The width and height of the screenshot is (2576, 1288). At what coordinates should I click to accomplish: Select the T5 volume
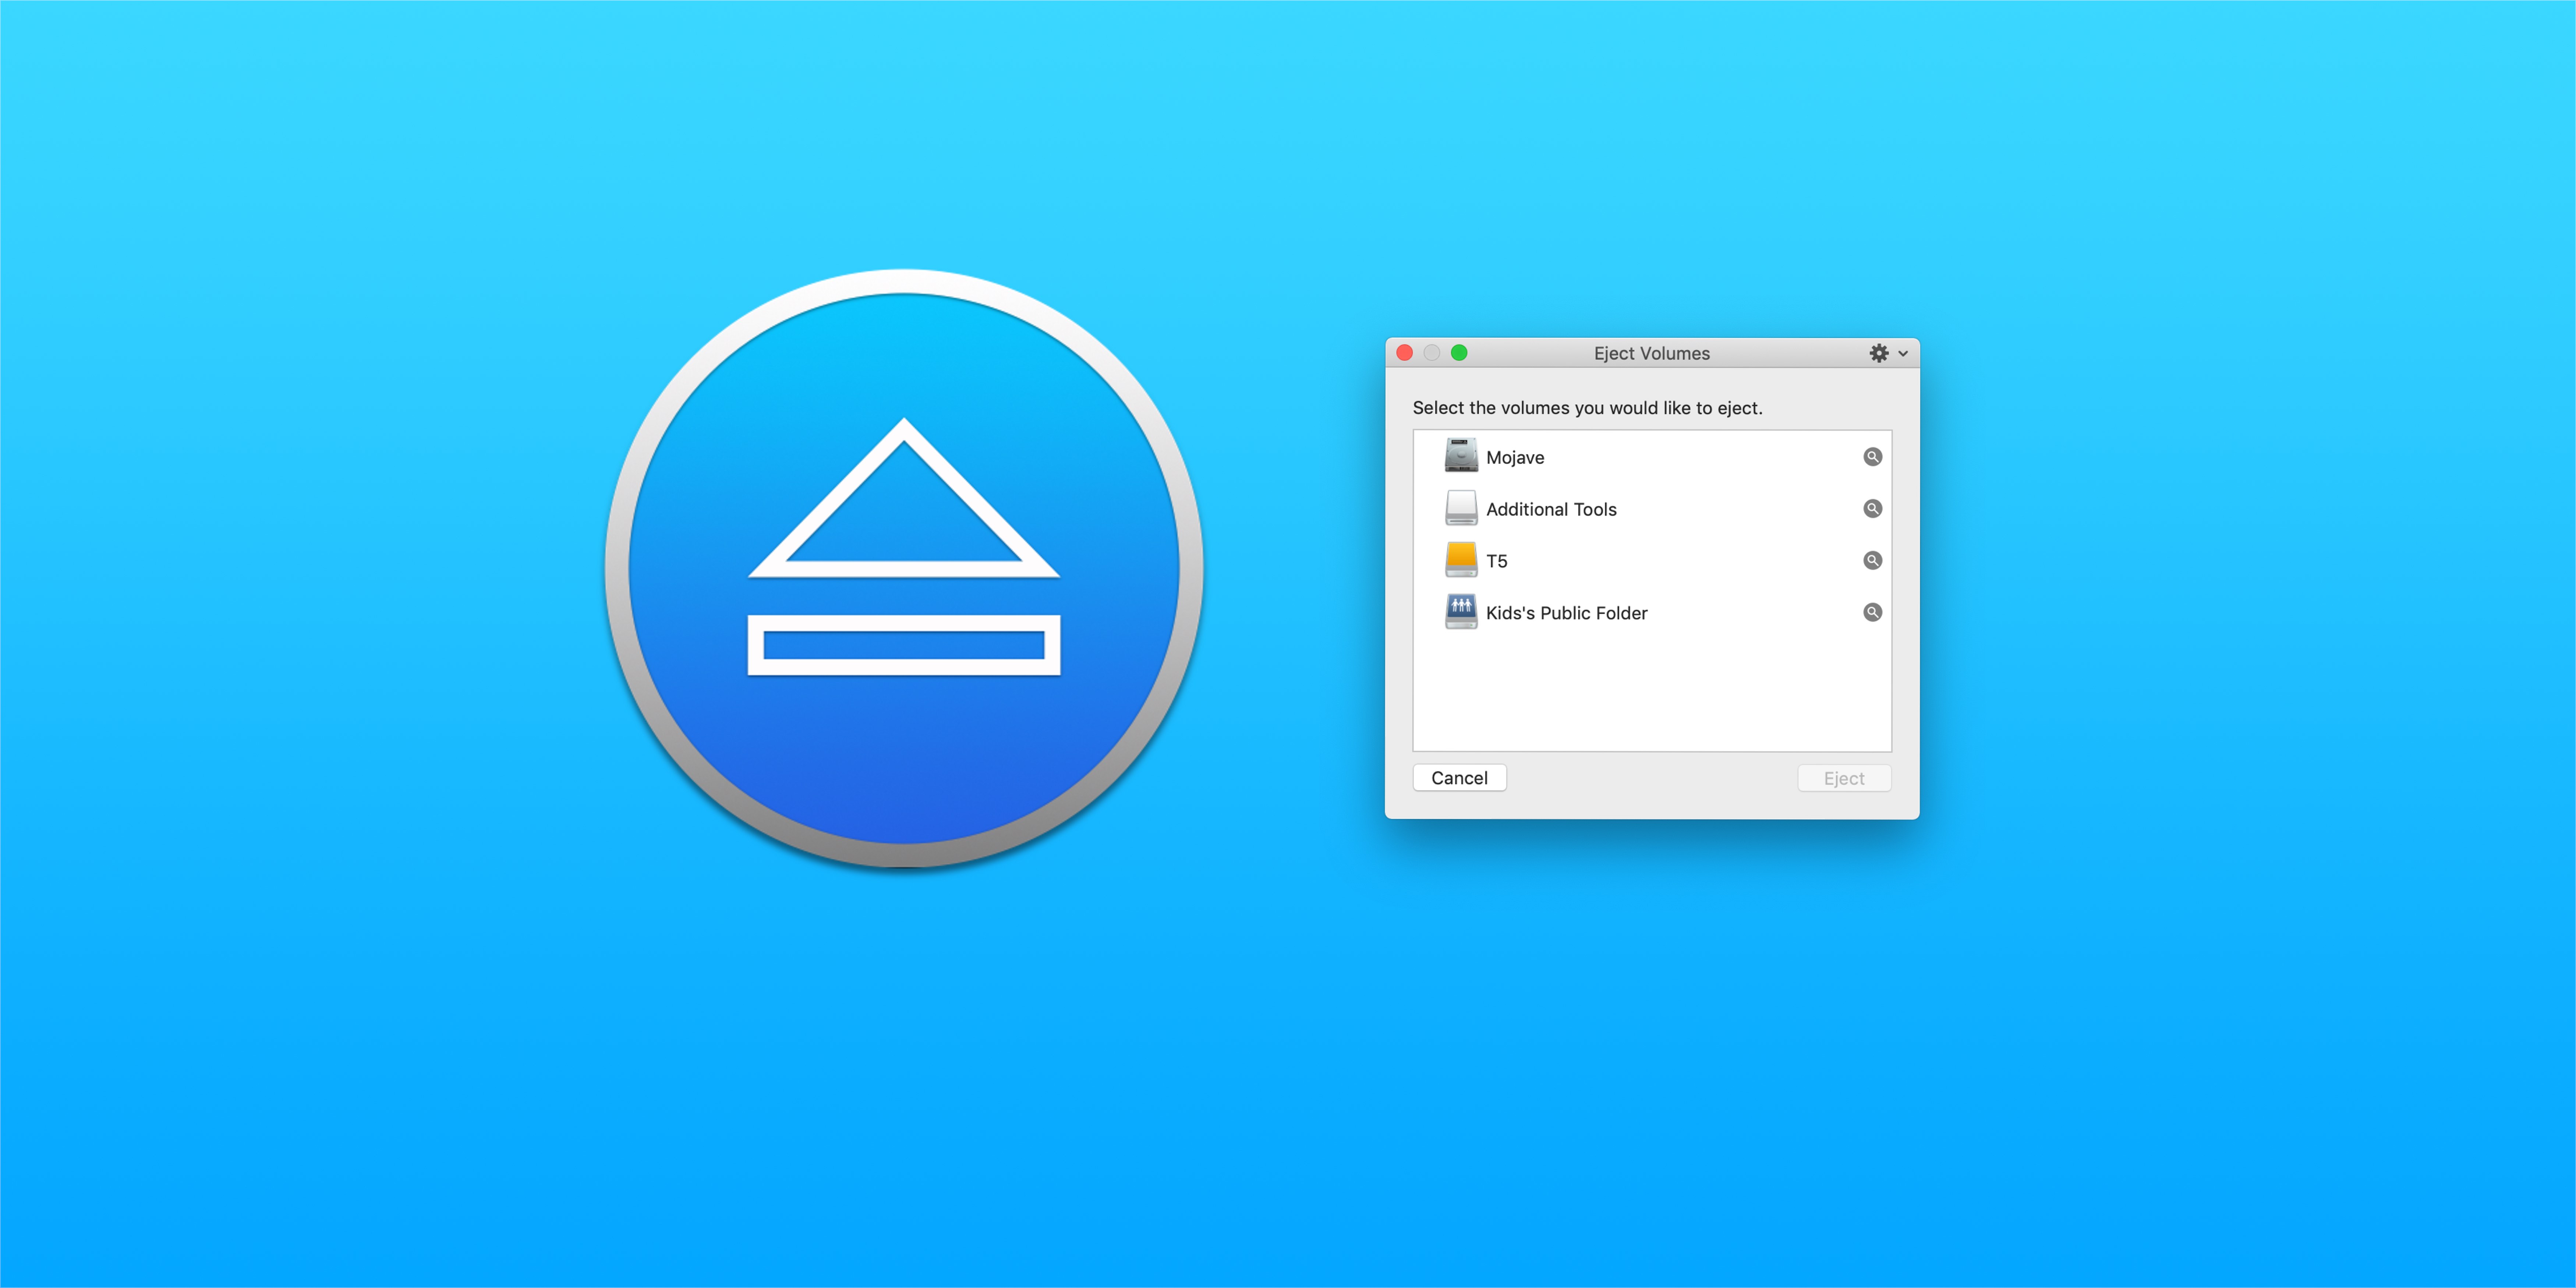pyautogui.click(x=1643, y=560)
